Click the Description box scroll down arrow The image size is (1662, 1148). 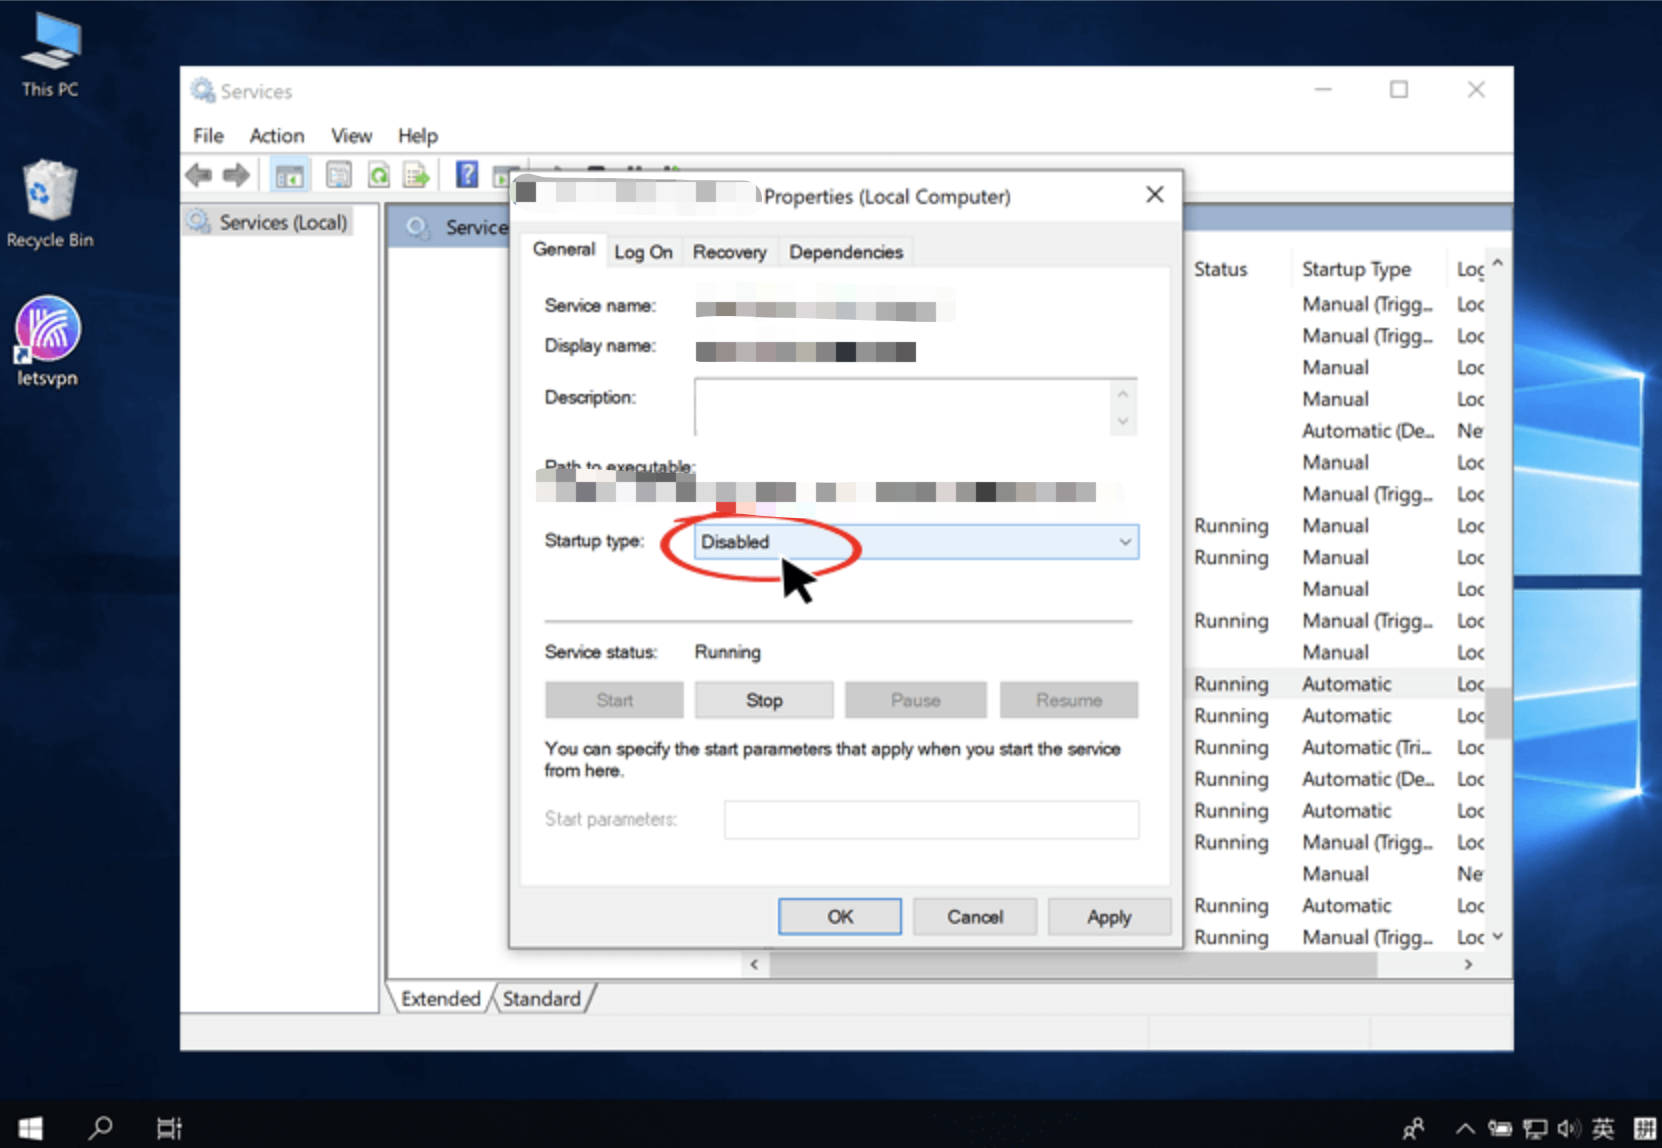1123,421
